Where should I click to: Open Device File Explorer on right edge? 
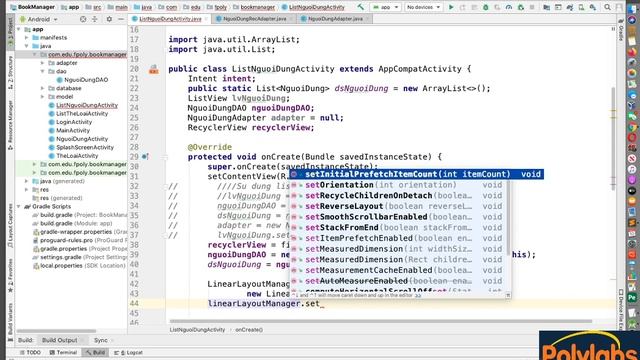620,310
